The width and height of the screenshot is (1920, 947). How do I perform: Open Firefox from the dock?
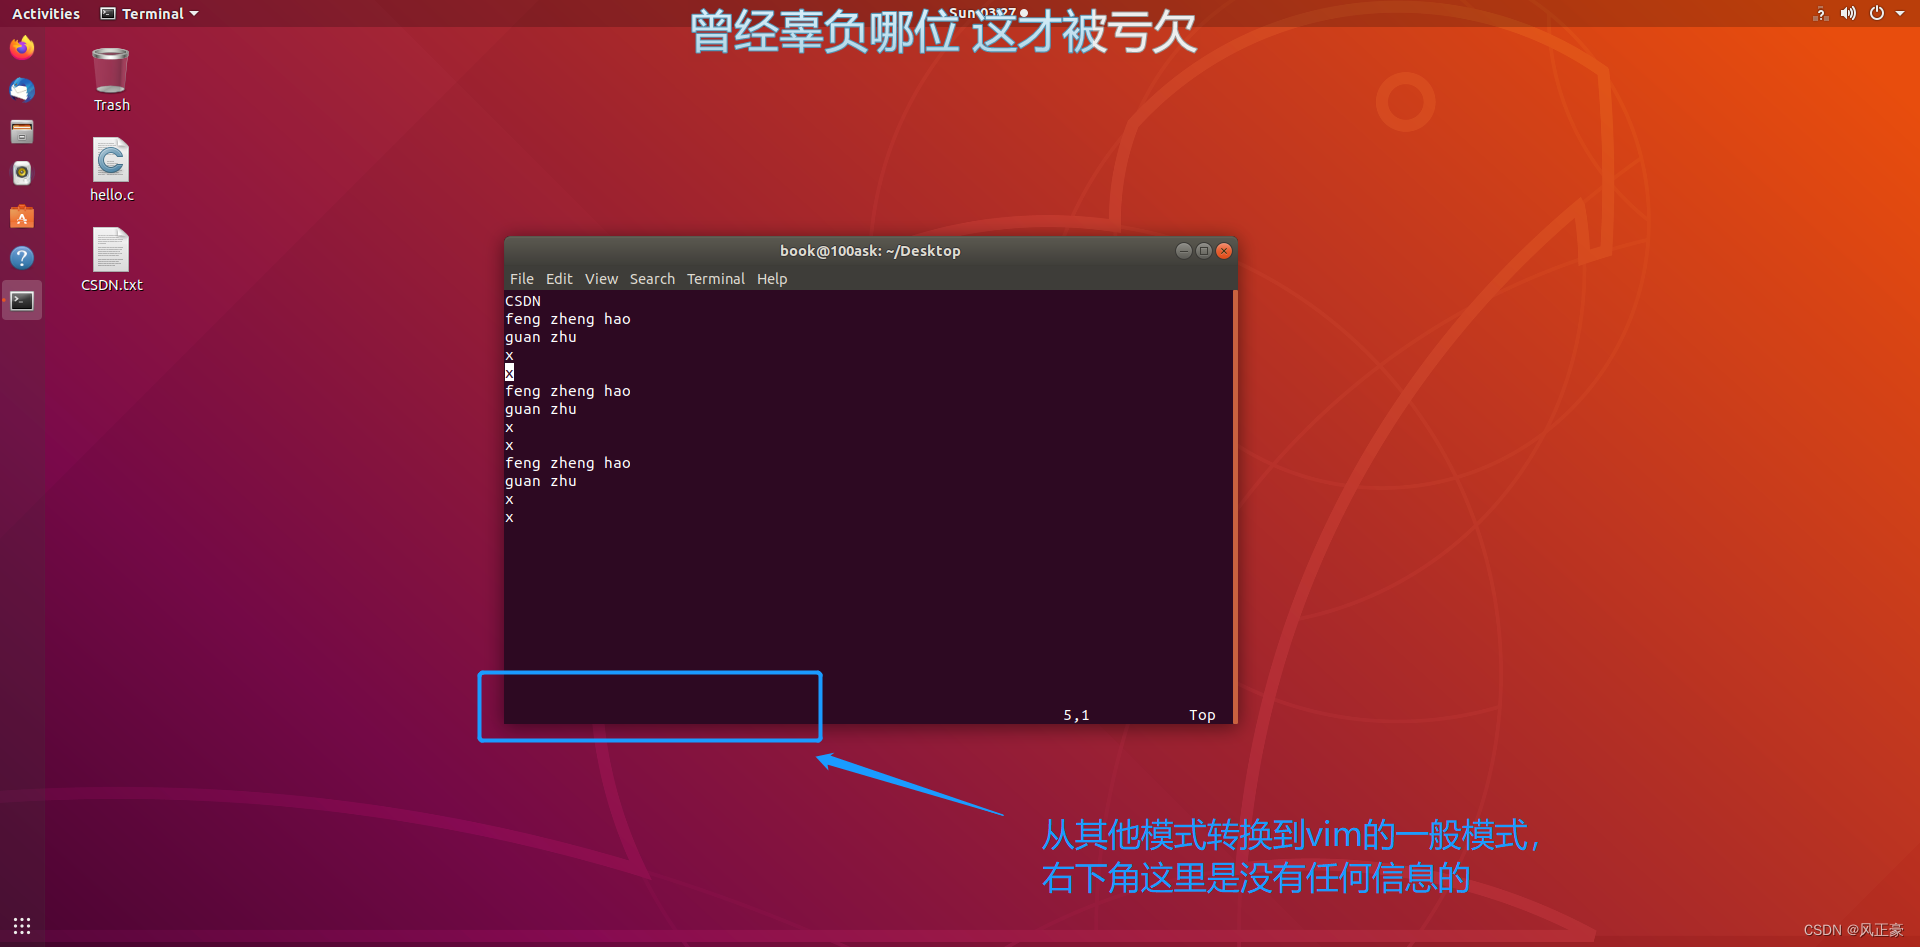click(x=21, y=47)
